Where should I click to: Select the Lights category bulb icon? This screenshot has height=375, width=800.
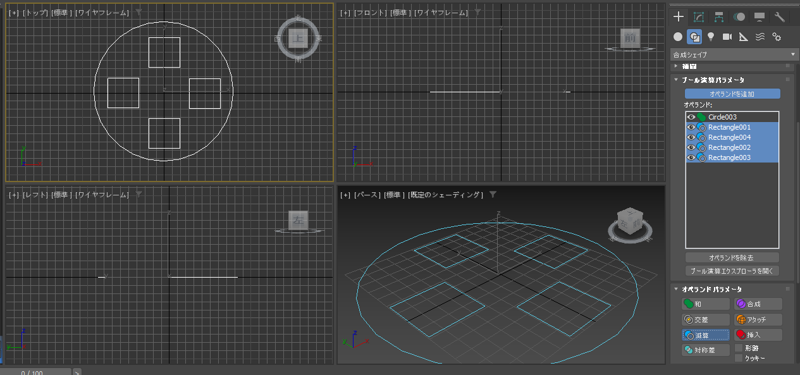tap(711, 37)
